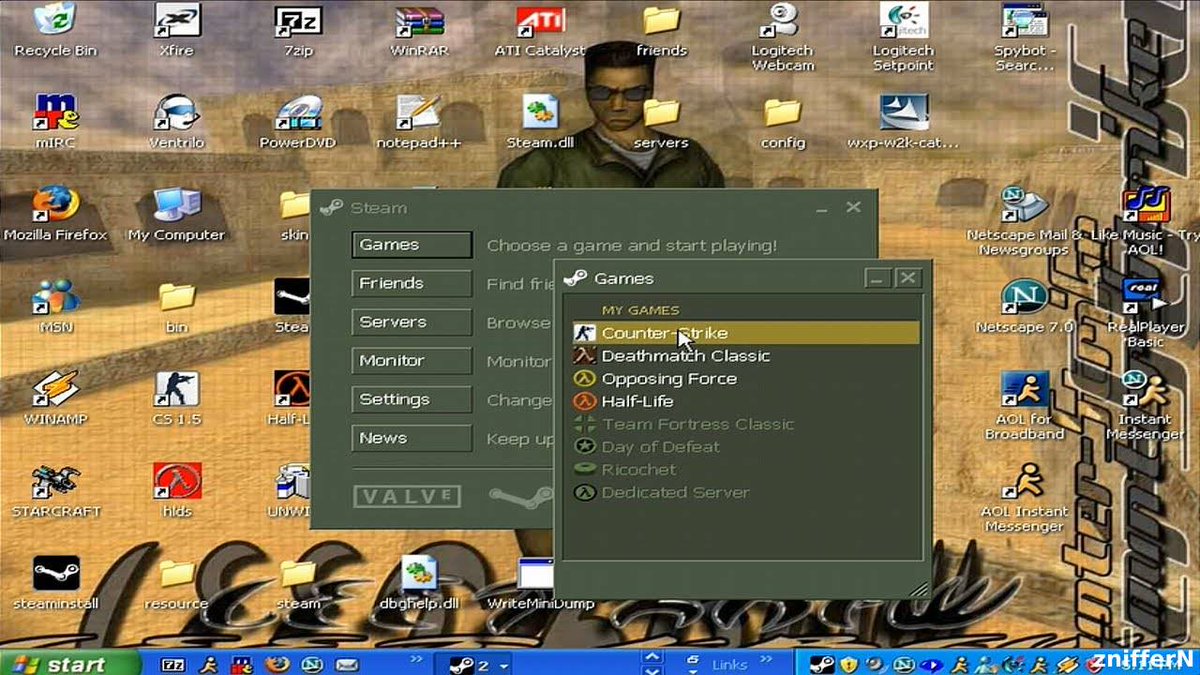Select Day of Defeat in Games list
Screen dimensions: 1200x675
coord(744,447)
